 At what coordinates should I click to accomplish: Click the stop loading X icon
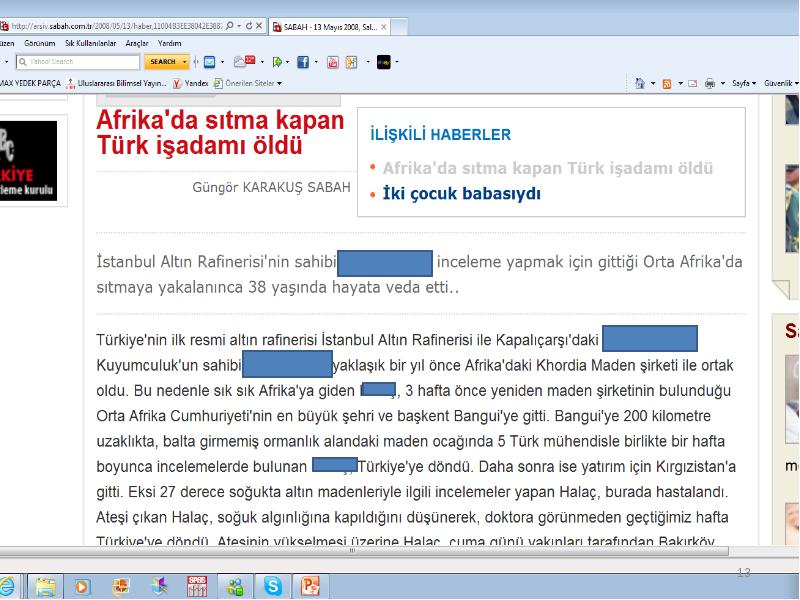click(259, 26)
